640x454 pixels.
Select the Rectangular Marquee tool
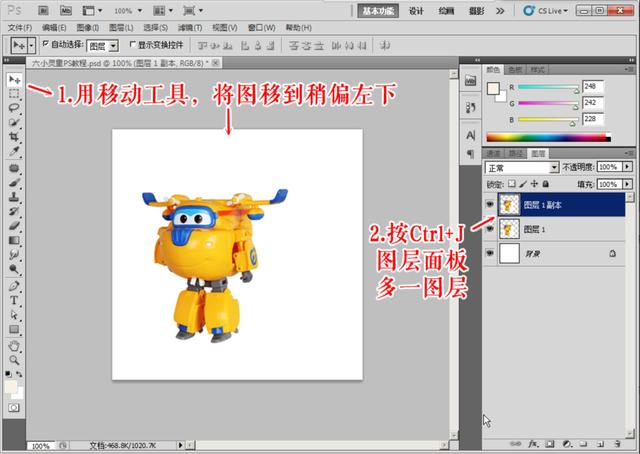tap(14, 94)
